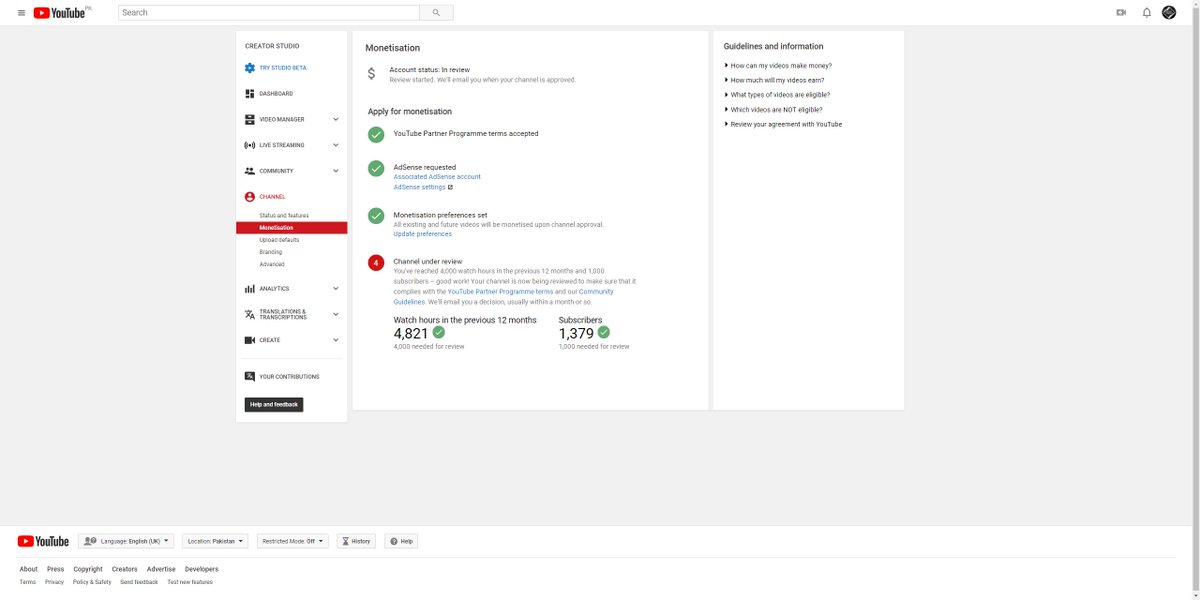Open the Developers footer link
The image size is (1200, 600).
(201, 569)
